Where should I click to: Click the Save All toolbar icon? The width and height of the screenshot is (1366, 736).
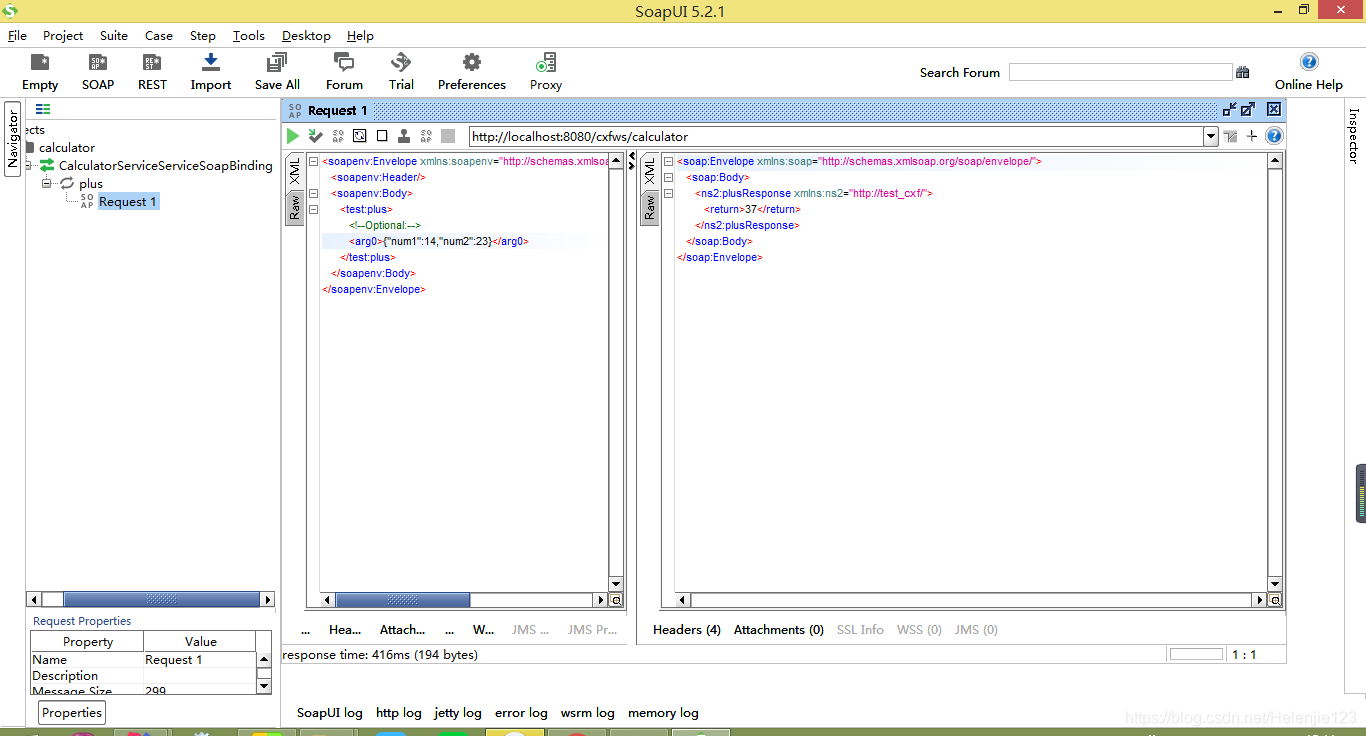click(x=277, y=72)
